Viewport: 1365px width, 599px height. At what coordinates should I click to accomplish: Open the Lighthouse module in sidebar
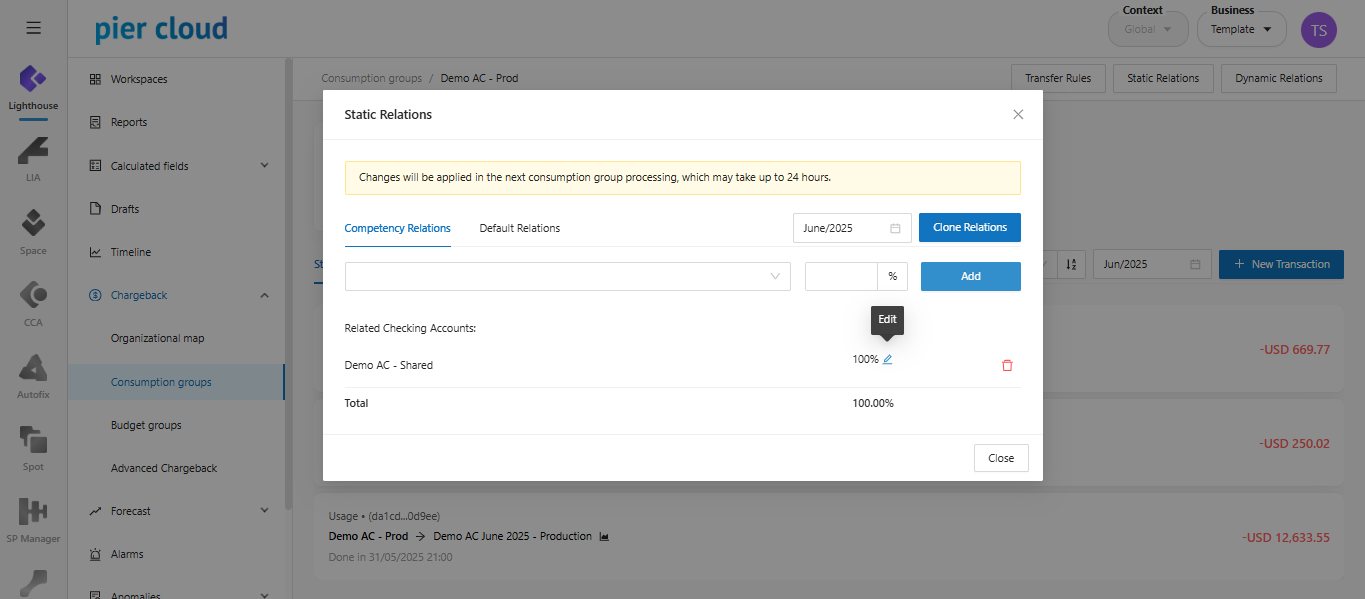(33, 86)
